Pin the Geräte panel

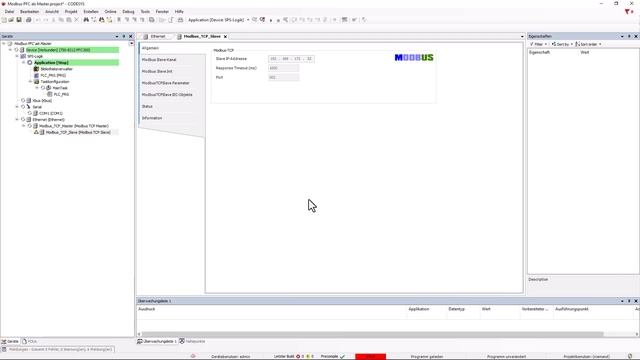(x=124, y=36)
